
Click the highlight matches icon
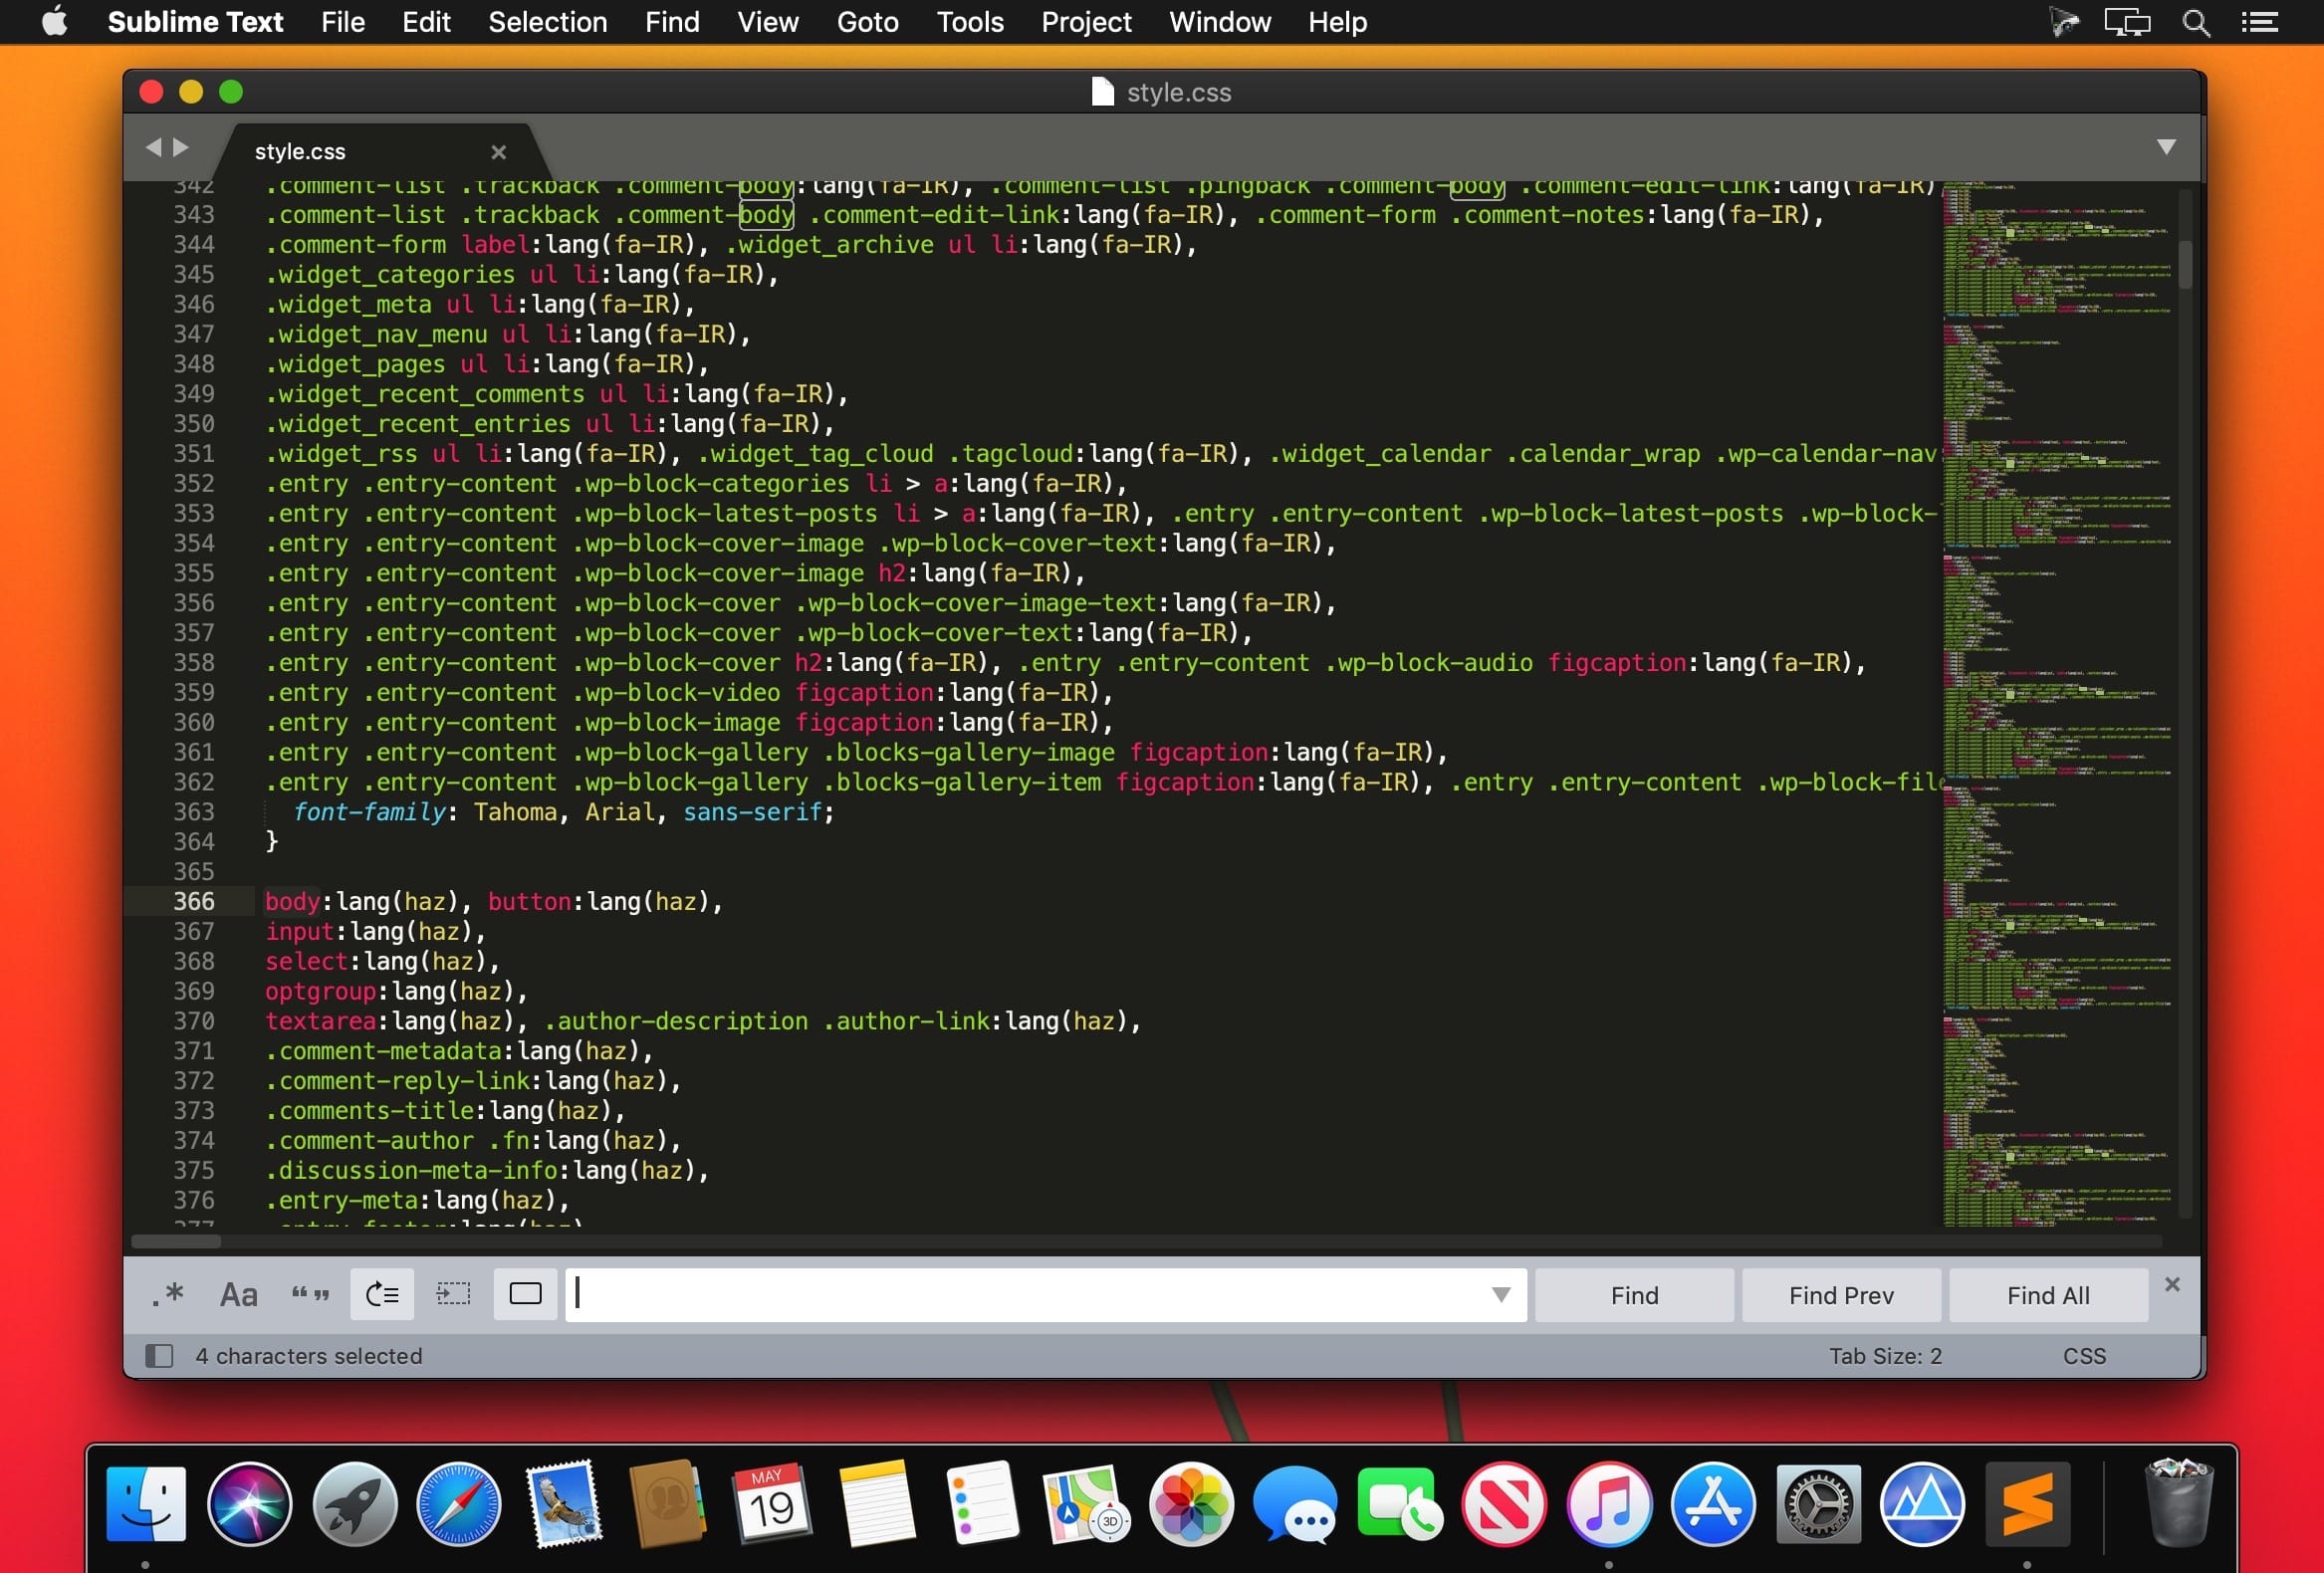tap(525, 1294)
